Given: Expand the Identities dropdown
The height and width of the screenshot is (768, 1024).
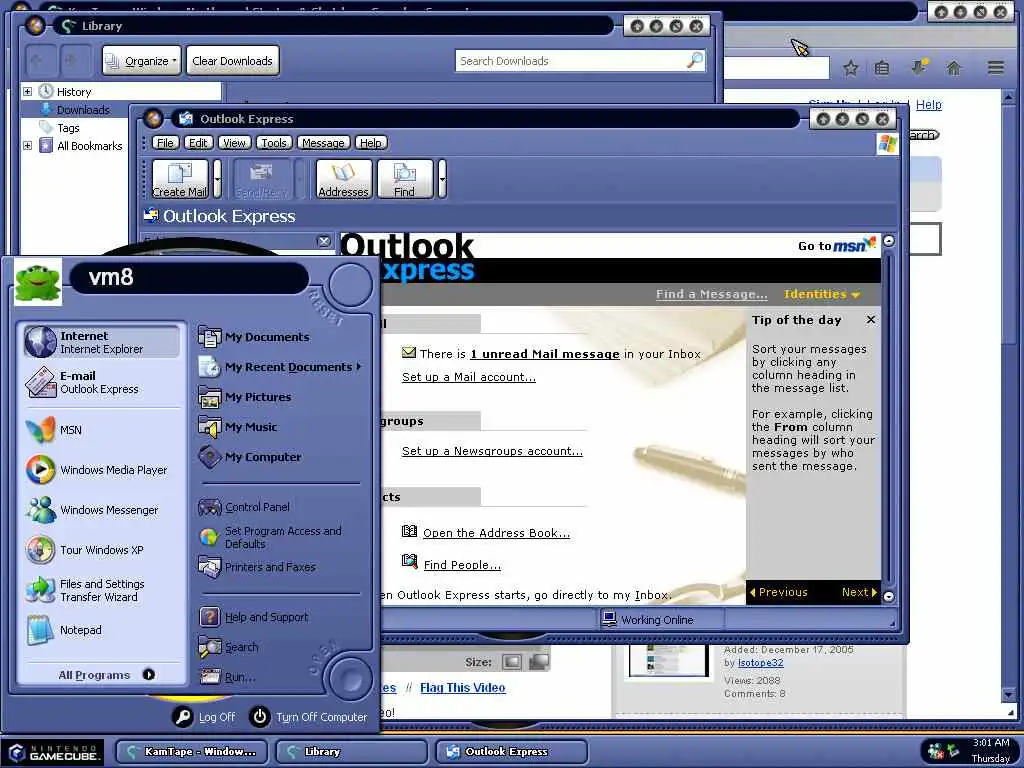Looking at the screenshot, I should point(822,295).
